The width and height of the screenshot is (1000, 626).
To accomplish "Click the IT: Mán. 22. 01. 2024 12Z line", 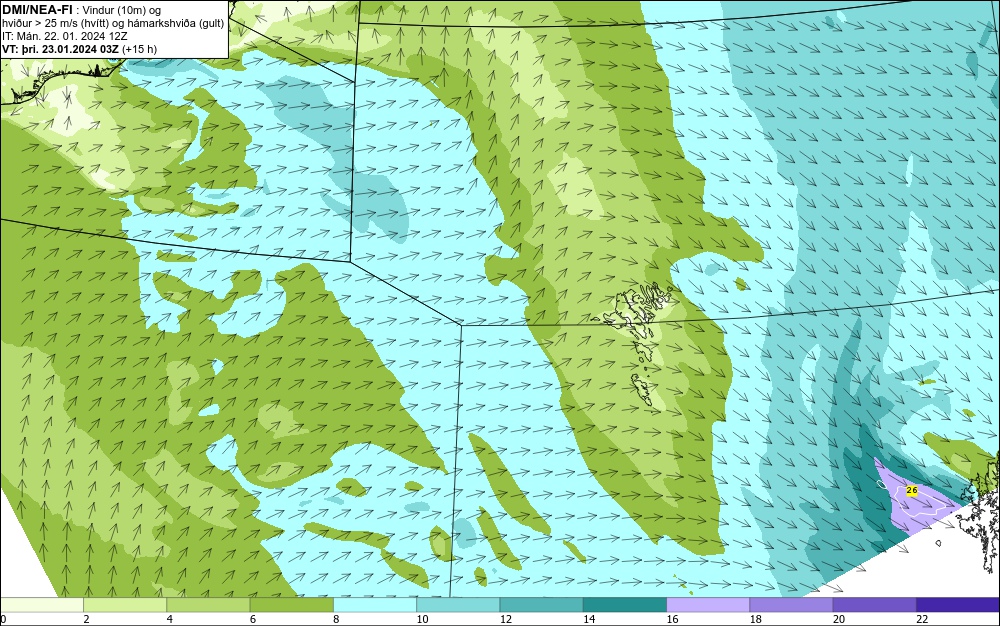I will point(64,36).
